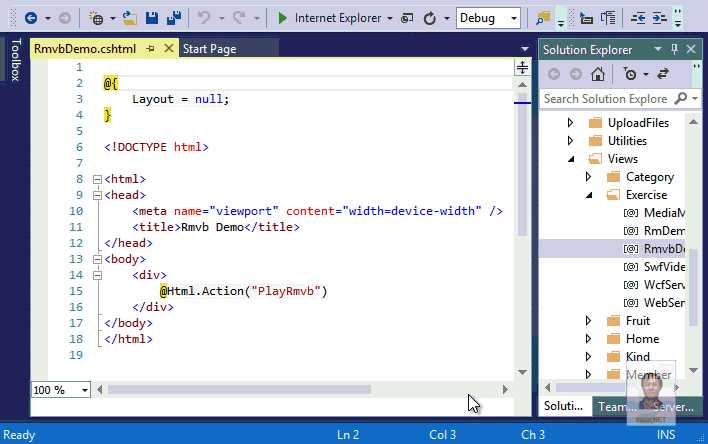
Task: Select the RmvbDemo.cshtml editor tab
Action: tap(85, 49)
